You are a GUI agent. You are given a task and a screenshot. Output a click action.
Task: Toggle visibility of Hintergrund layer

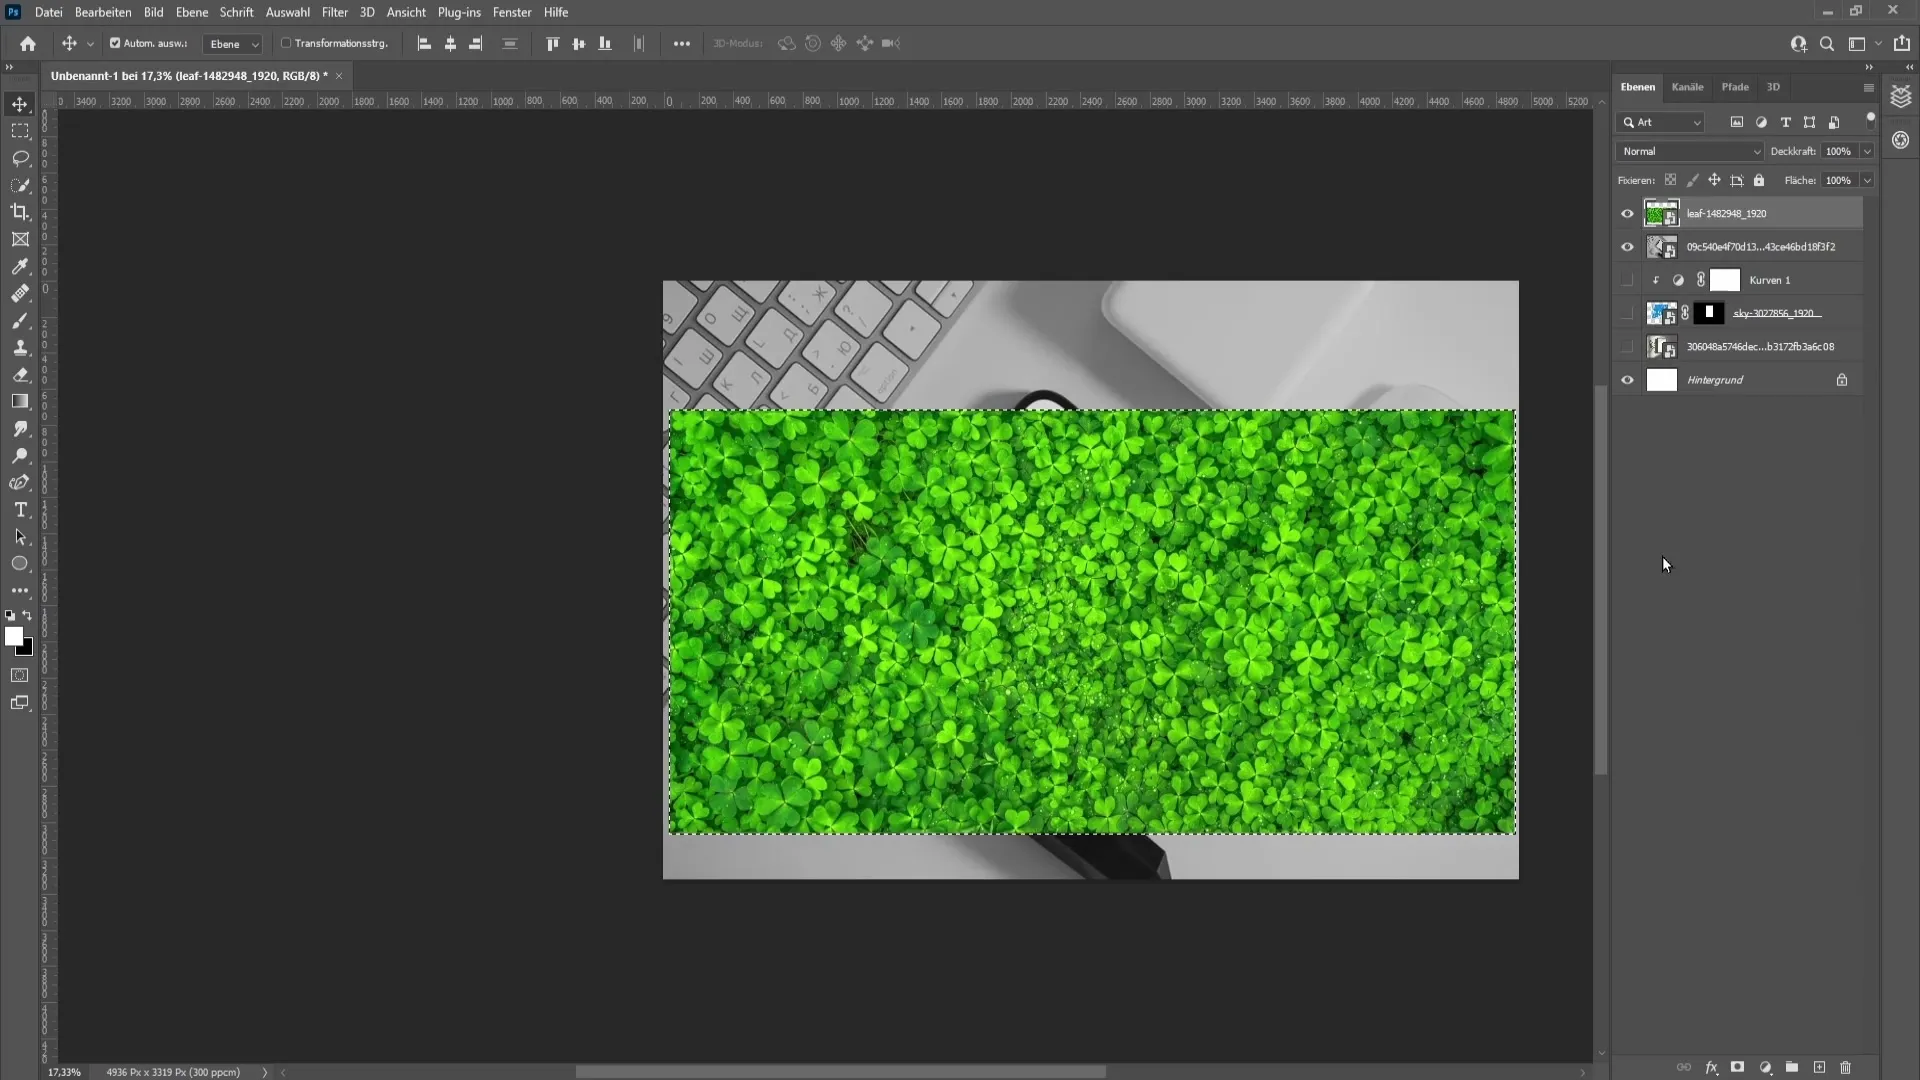click(x=1627, y=380)
